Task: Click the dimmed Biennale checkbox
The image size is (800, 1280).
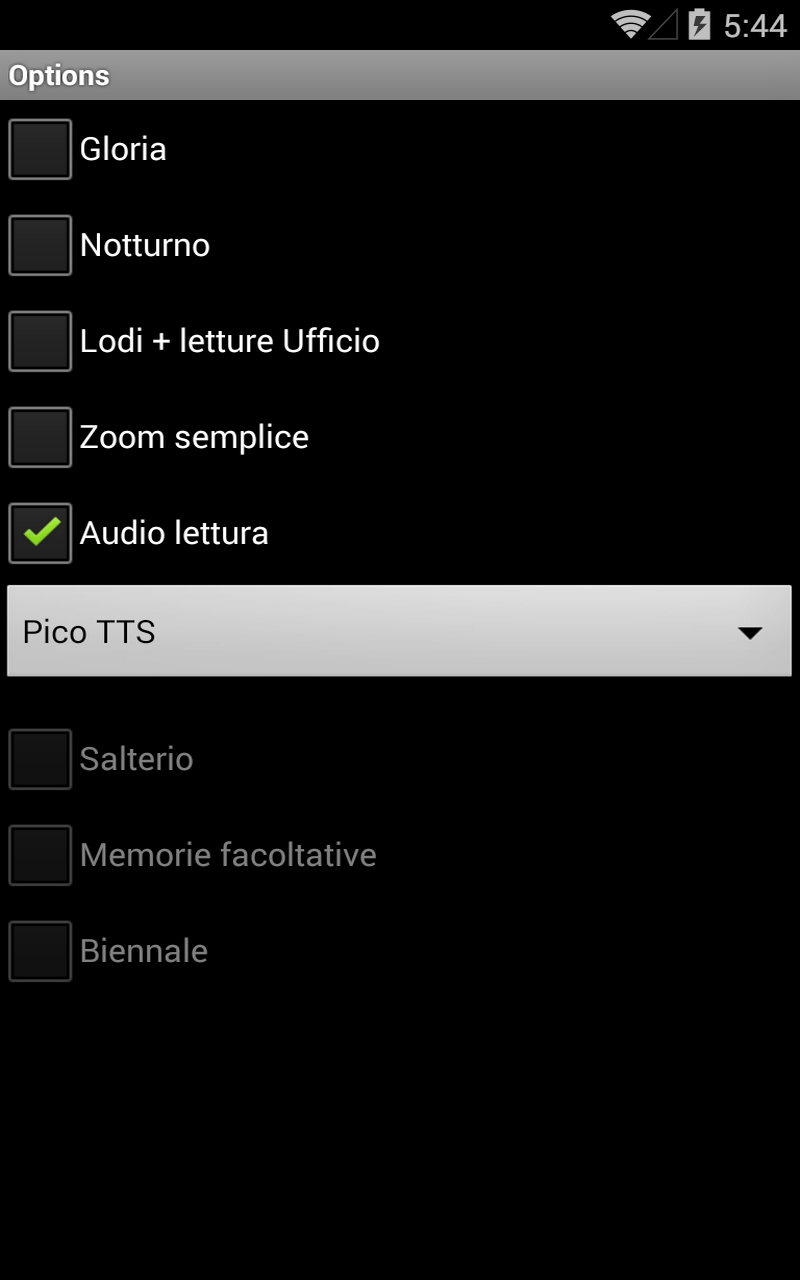Action: [40, 951]
